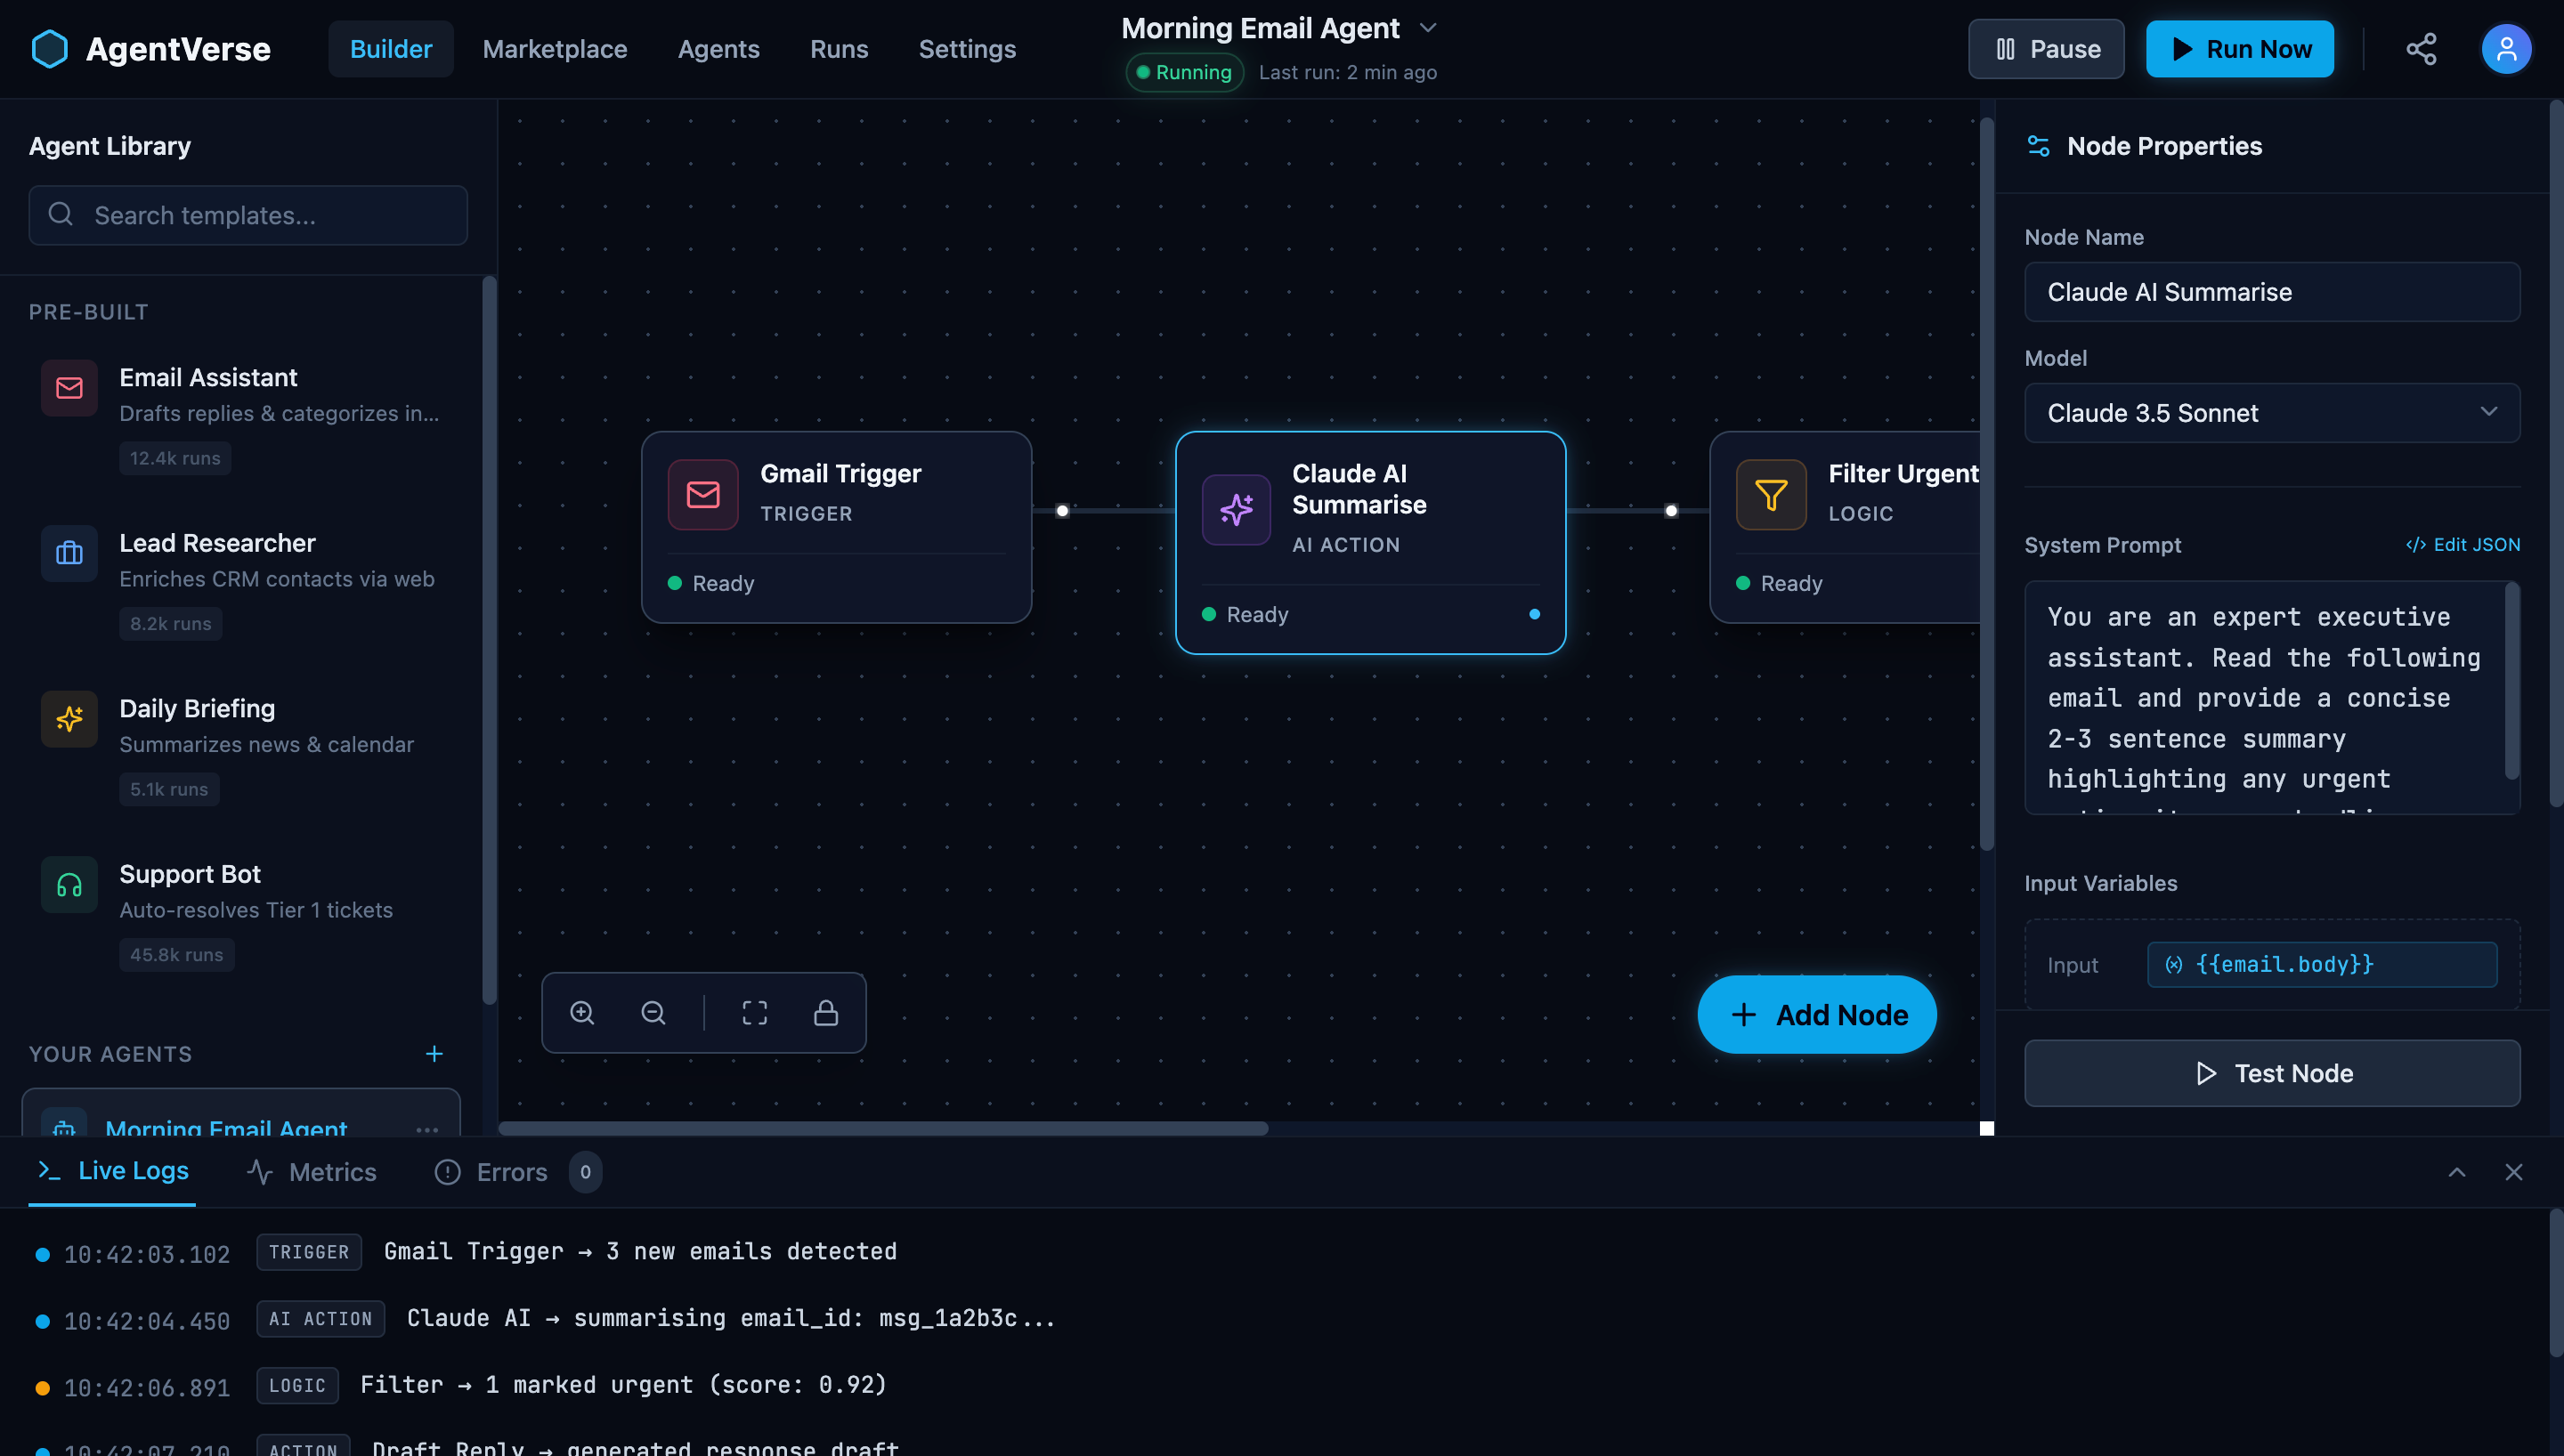
Task: Select the Filter Urgent node
Action: (x=1844, y=527)
